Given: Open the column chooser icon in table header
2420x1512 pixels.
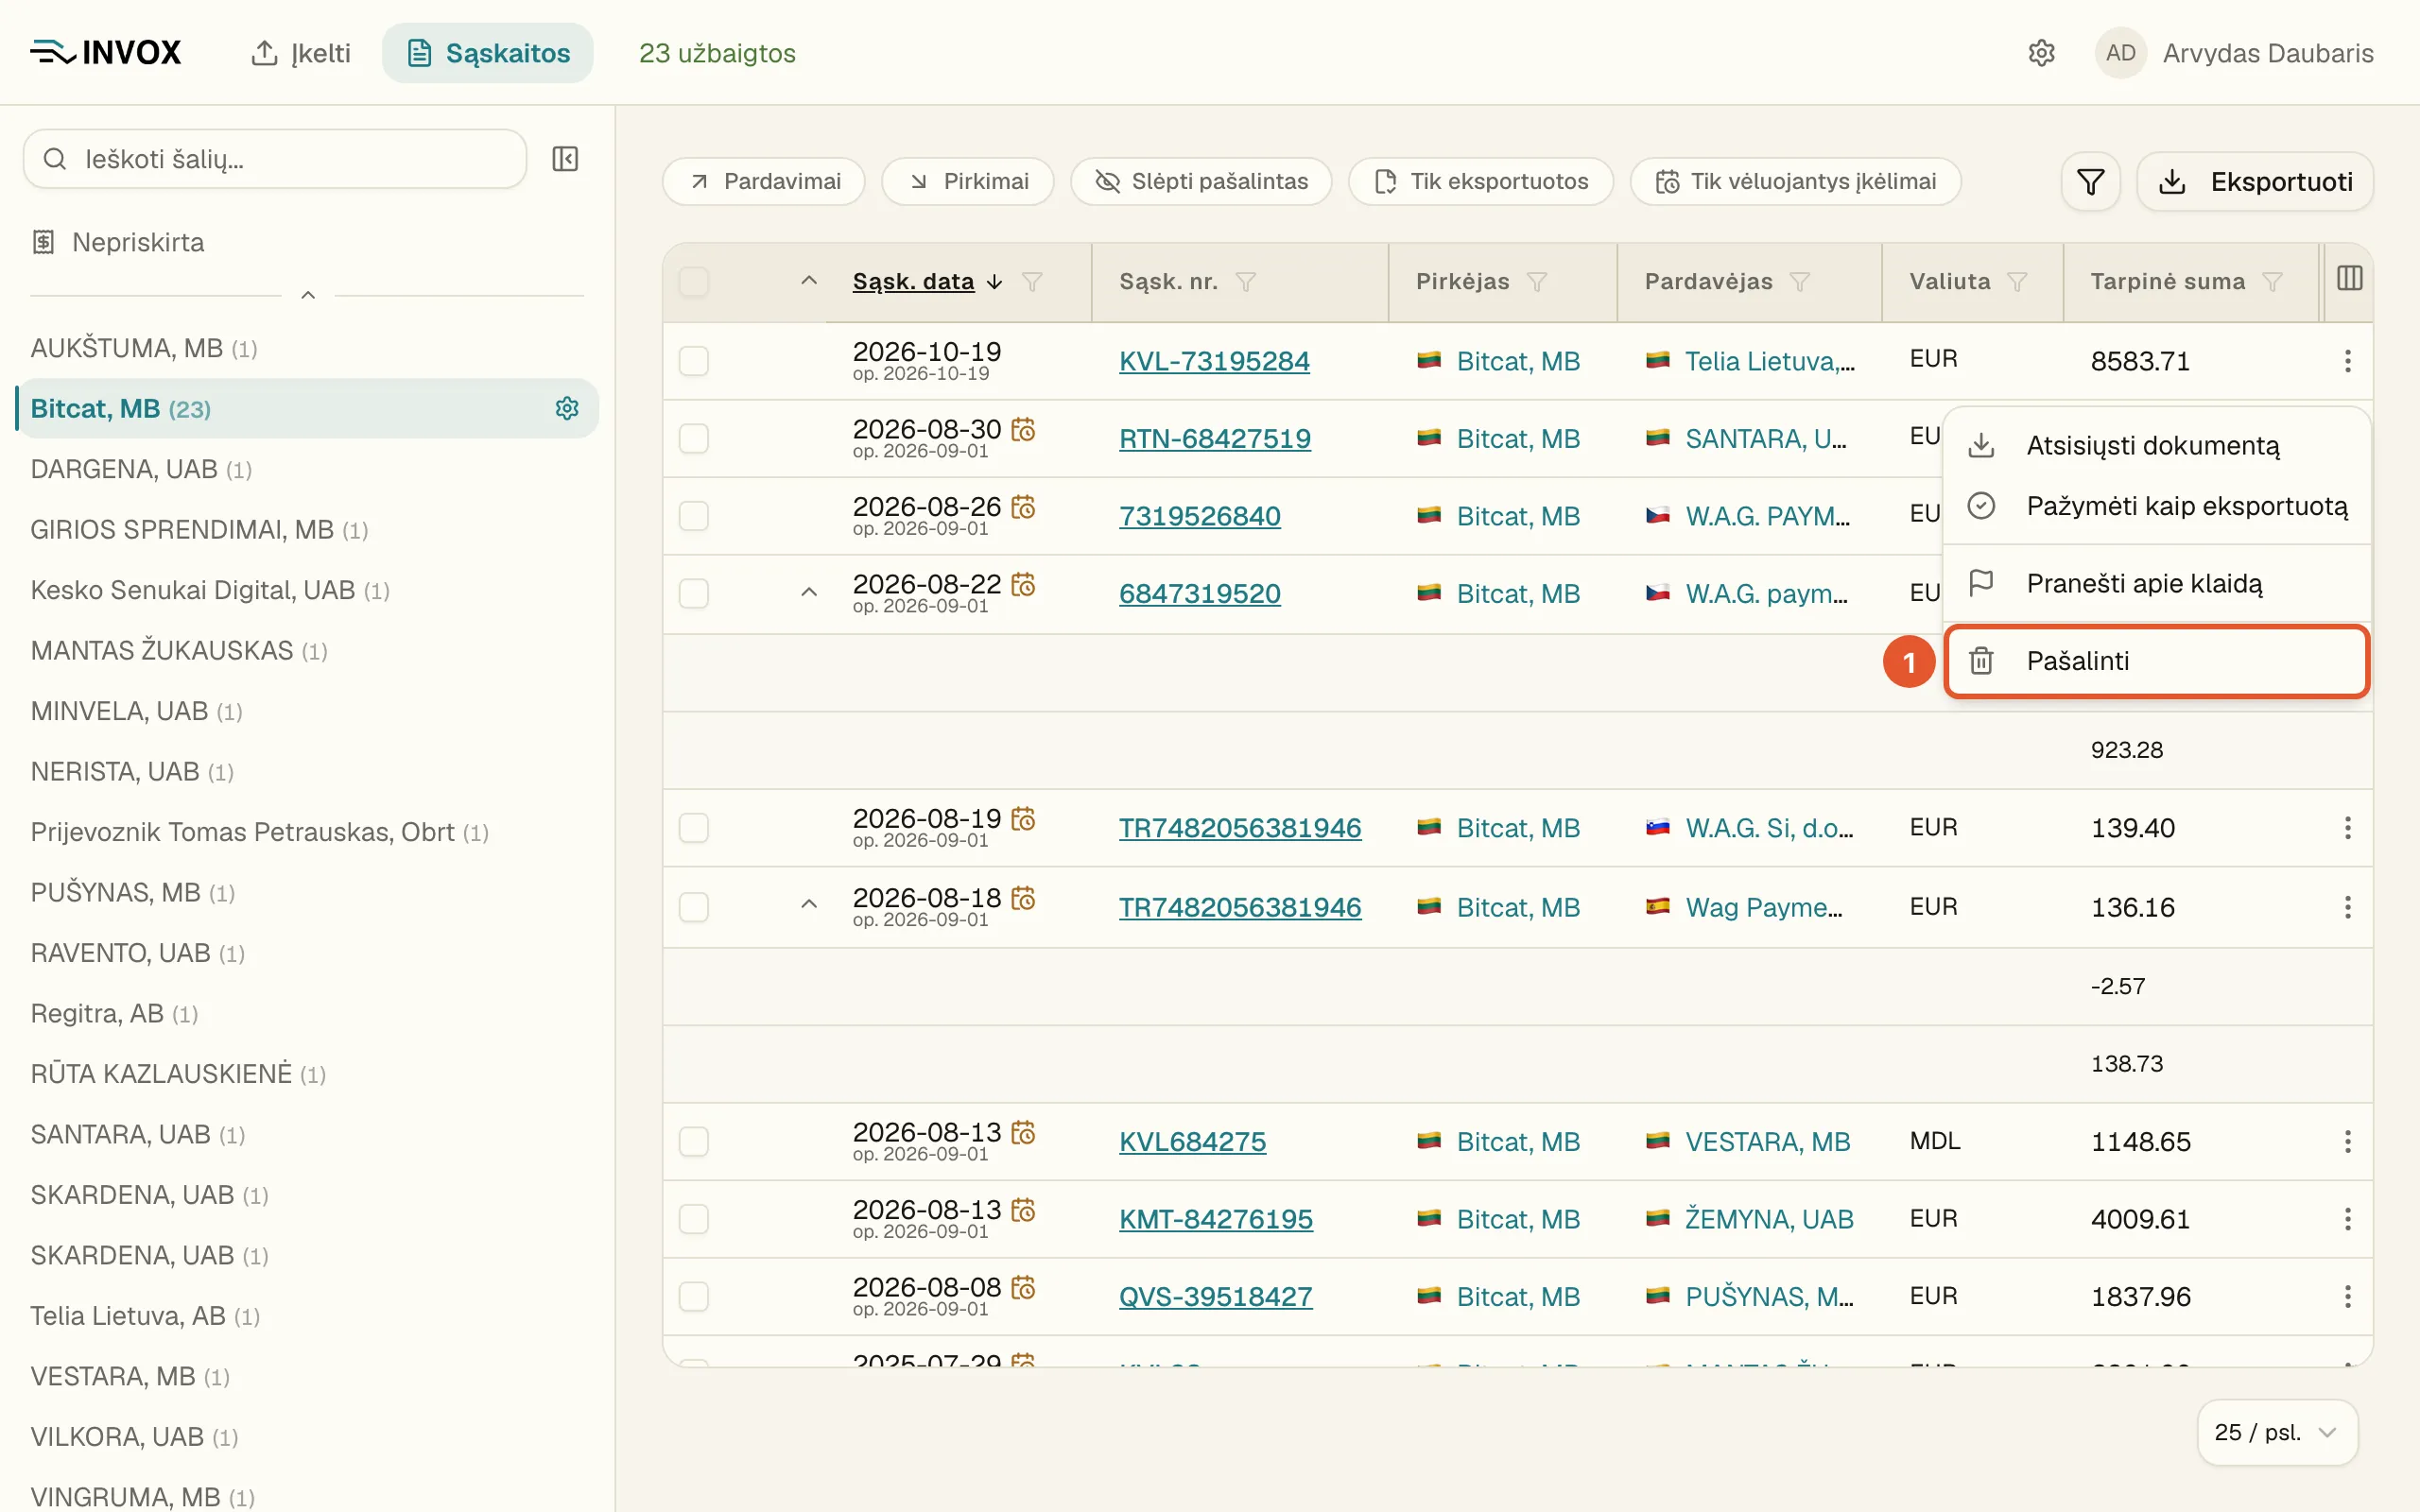Looking at the screenshot, I should coord(2349,279).
